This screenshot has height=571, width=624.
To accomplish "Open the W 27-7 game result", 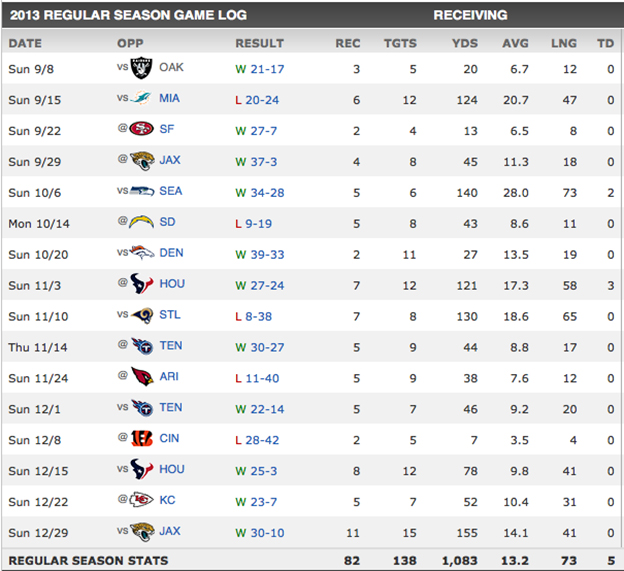I will (x=256, y=131).
